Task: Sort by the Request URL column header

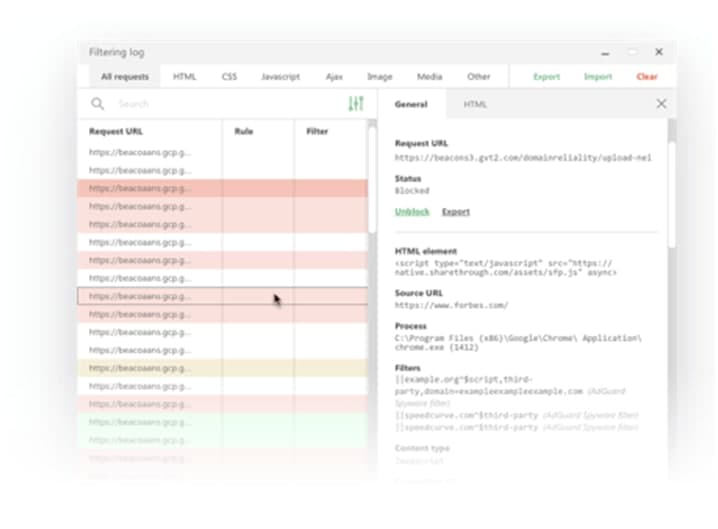Action: point(116,131)
